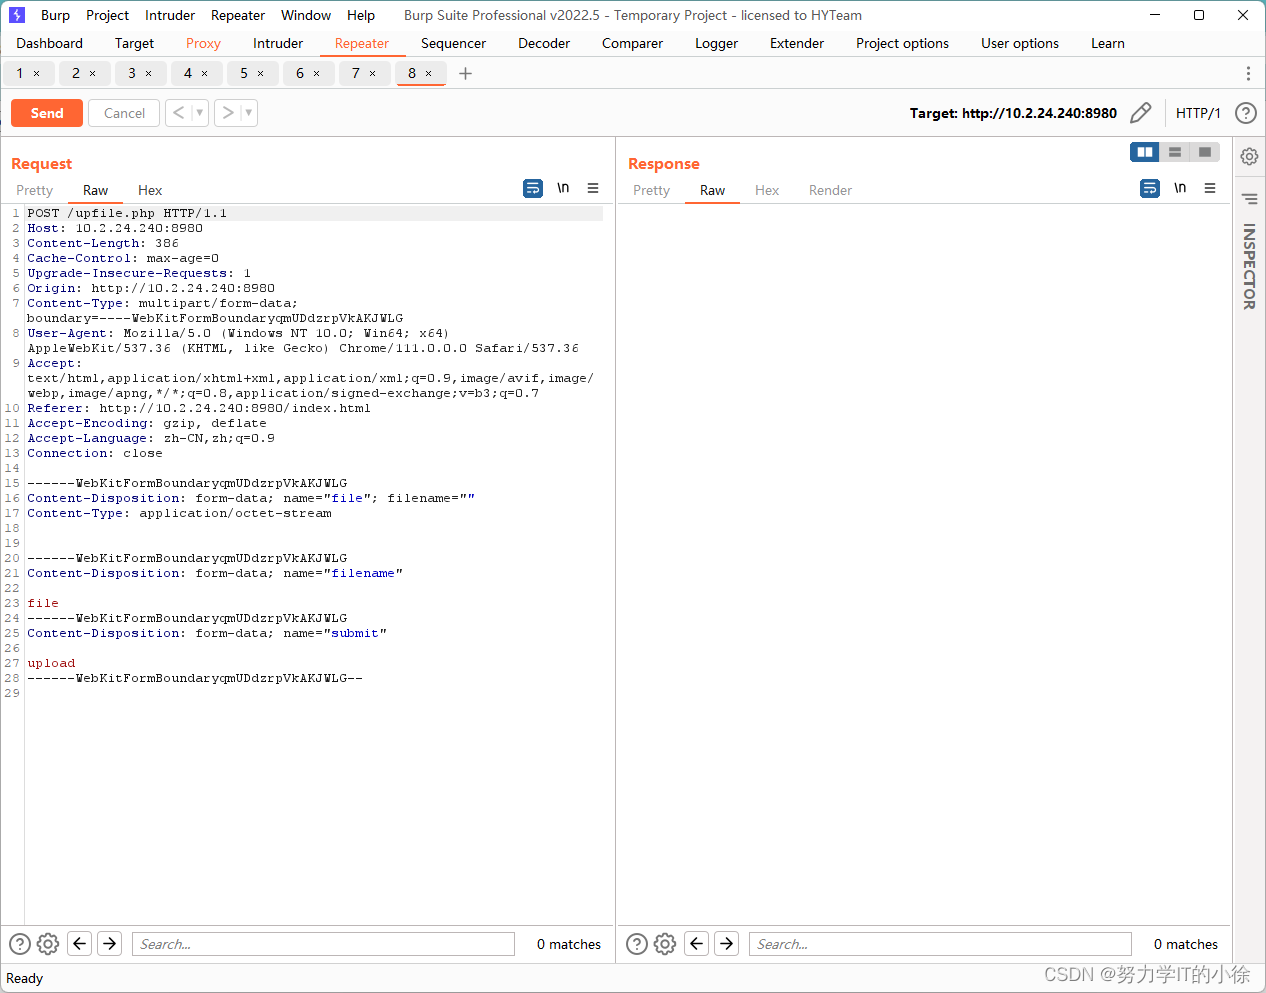Screen dimensions: 1266x993
Task: Open help icon beside HTTP/1
Action: [x=1245, y=113]
